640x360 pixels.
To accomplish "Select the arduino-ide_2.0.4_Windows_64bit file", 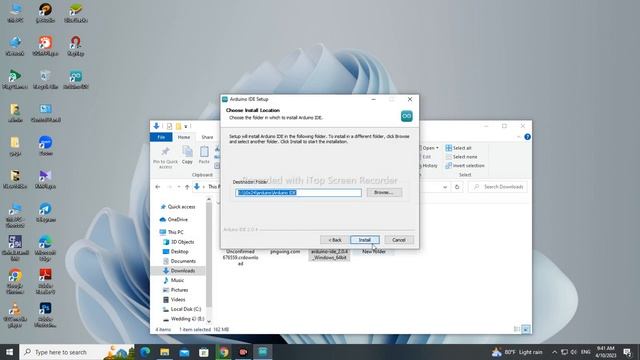I will coord(329,255).
